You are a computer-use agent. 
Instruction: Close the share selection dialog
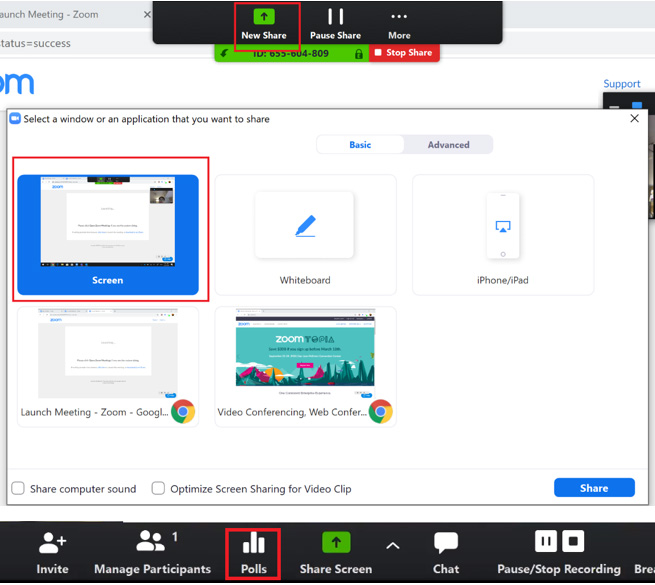[x=634, y=119]
